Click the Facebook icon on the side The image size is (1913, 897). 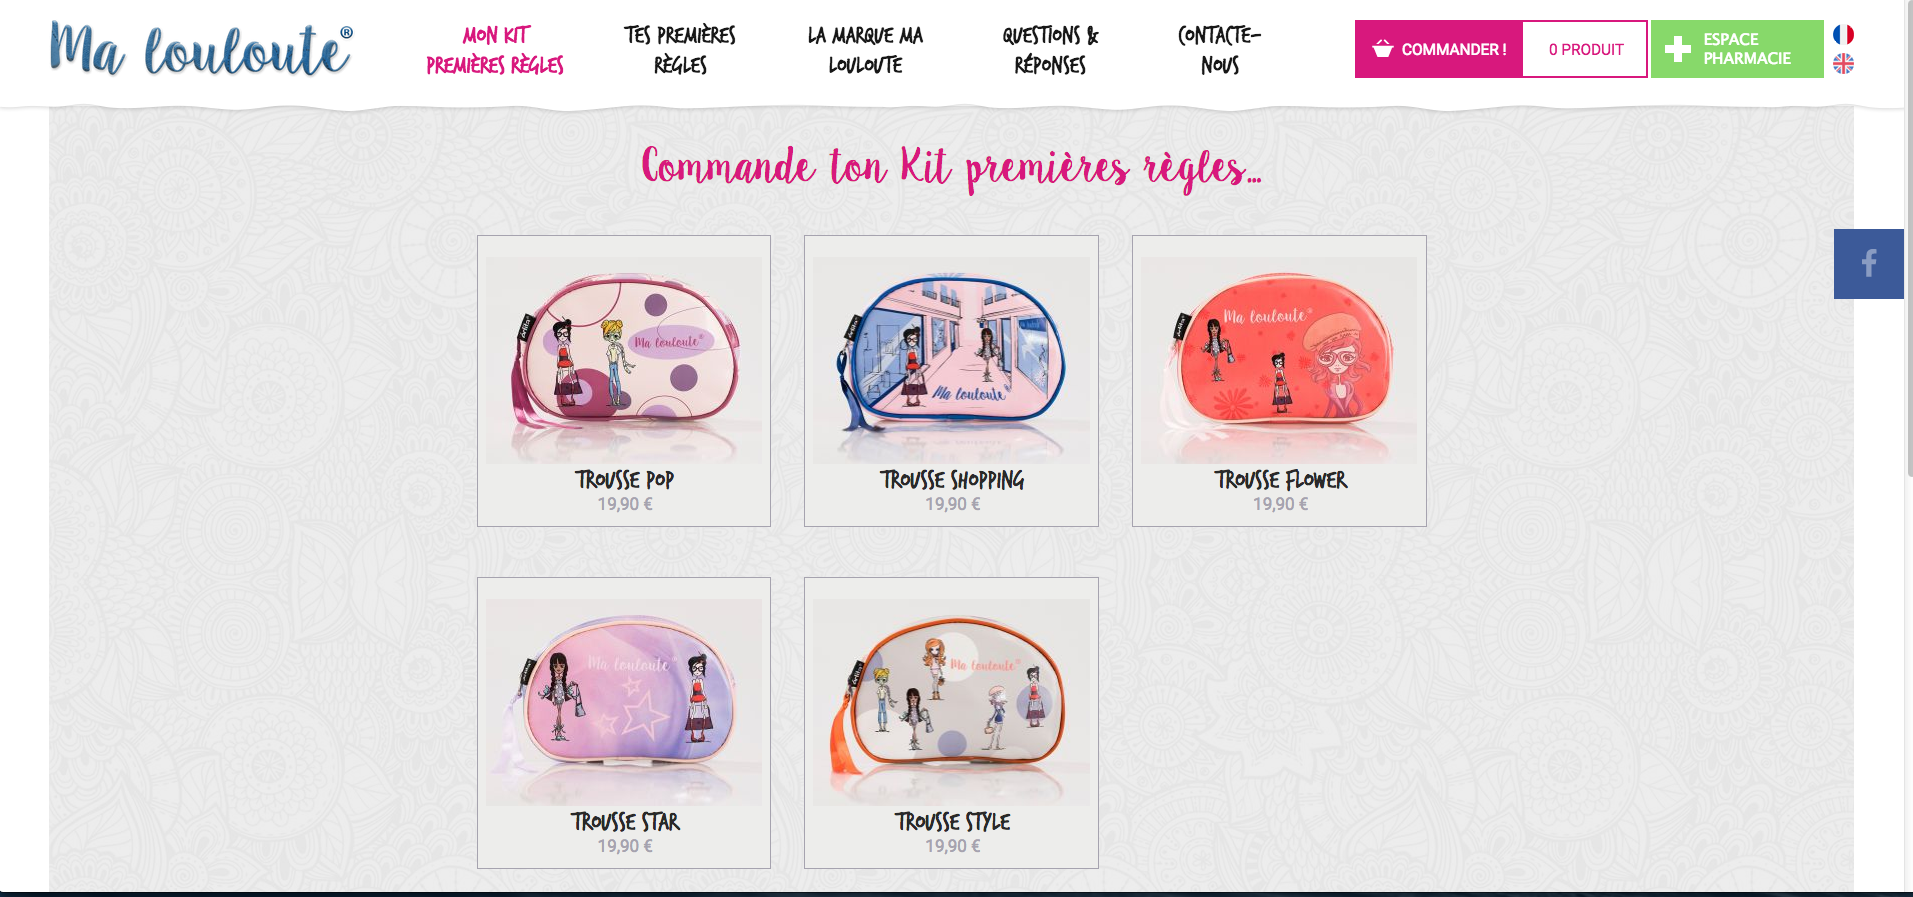tap(1868, 264)
